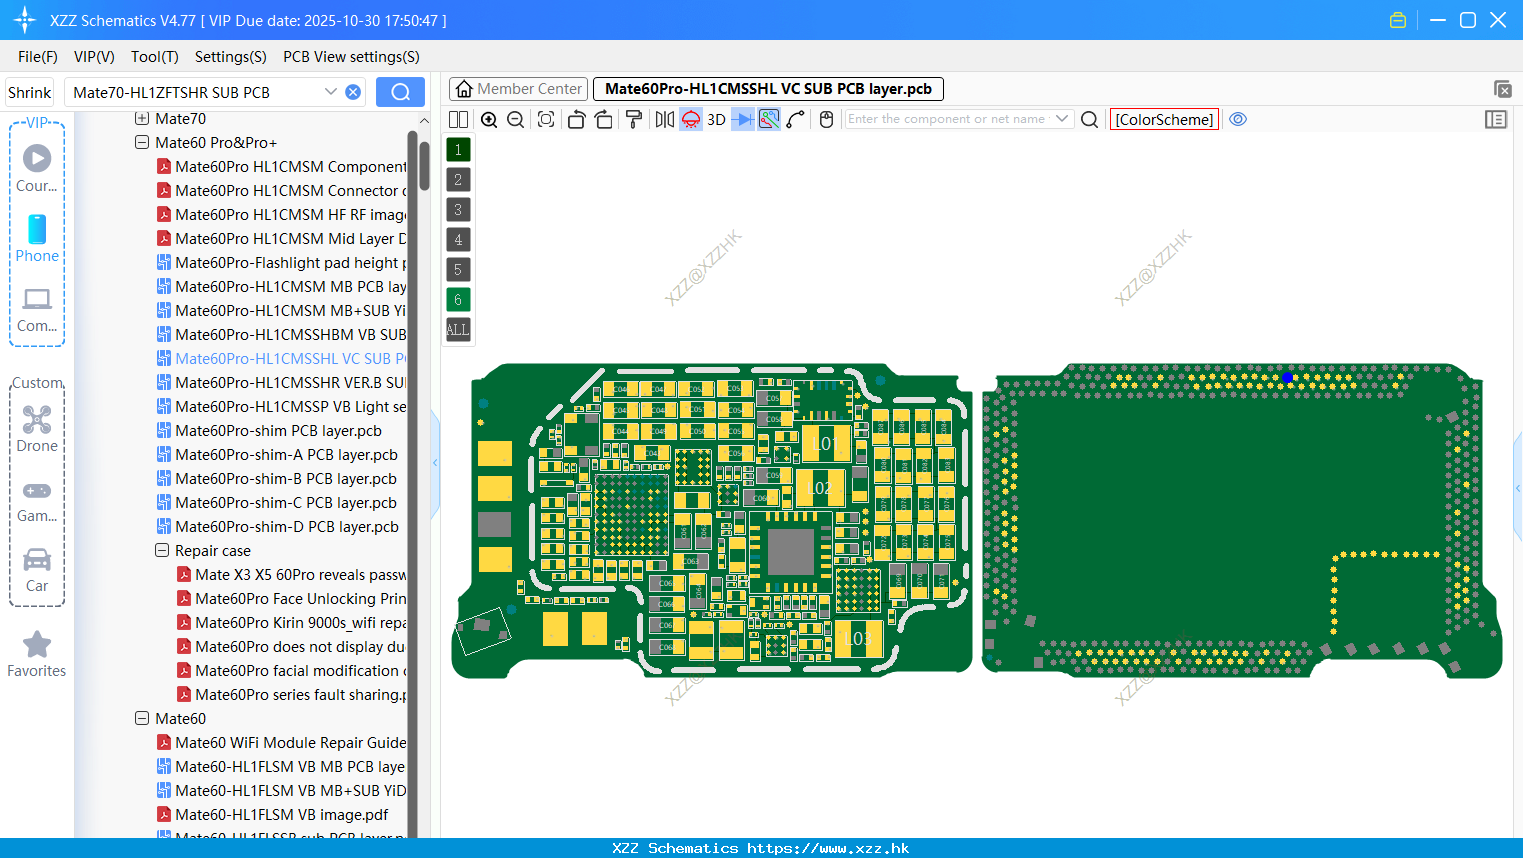The height and width of the screenshot is (858, 1523).
Task: Click the zoom in magnifier icon
Action: pos(489,120)
